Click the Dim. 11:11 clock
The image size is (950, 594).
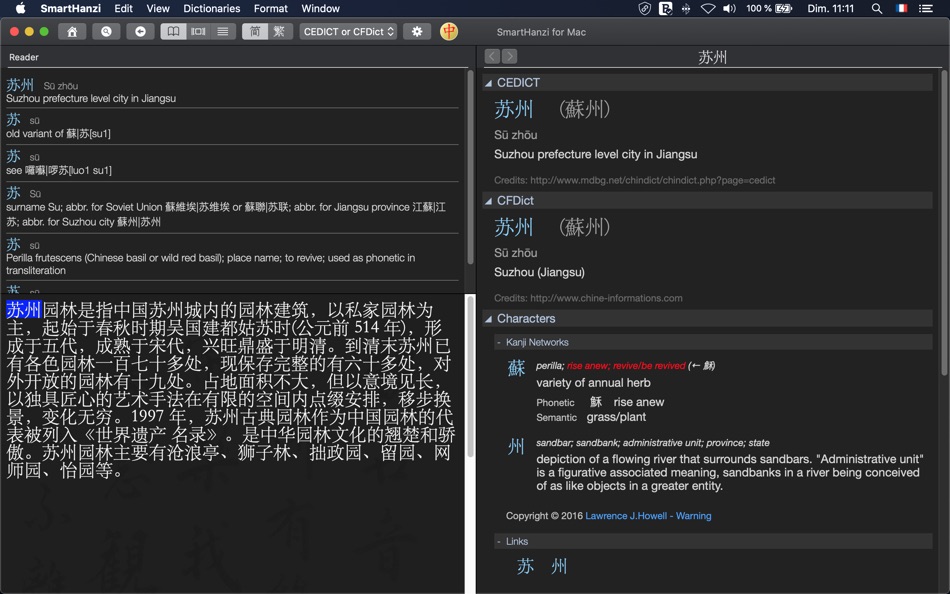tap(831, 8)
